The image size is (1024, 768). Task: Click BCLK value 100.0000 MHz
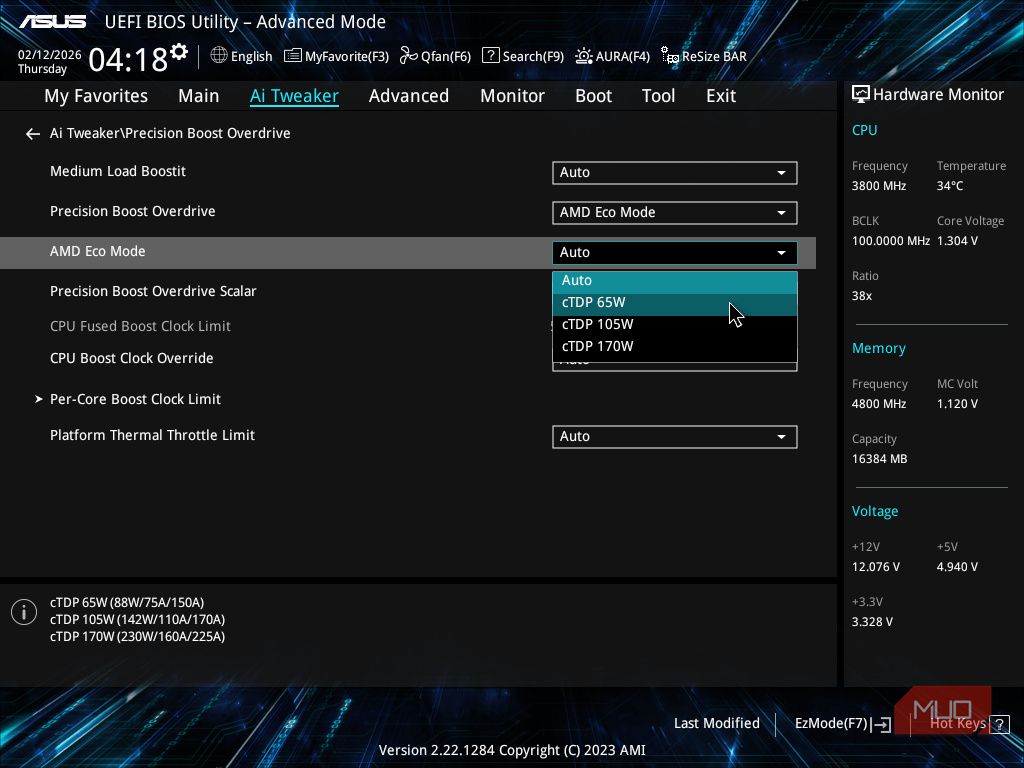point(891,241)
